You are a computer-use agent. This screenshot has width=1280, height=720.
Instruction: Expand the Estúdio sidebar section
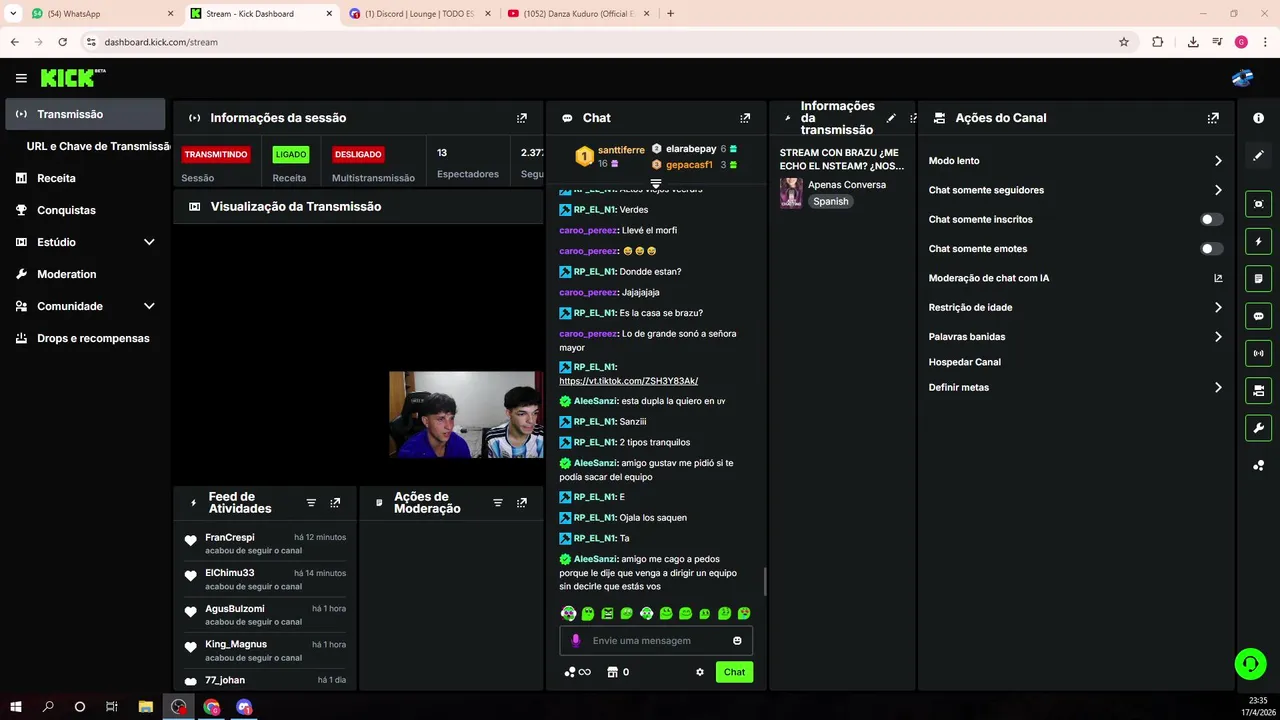tap(149, 242)
